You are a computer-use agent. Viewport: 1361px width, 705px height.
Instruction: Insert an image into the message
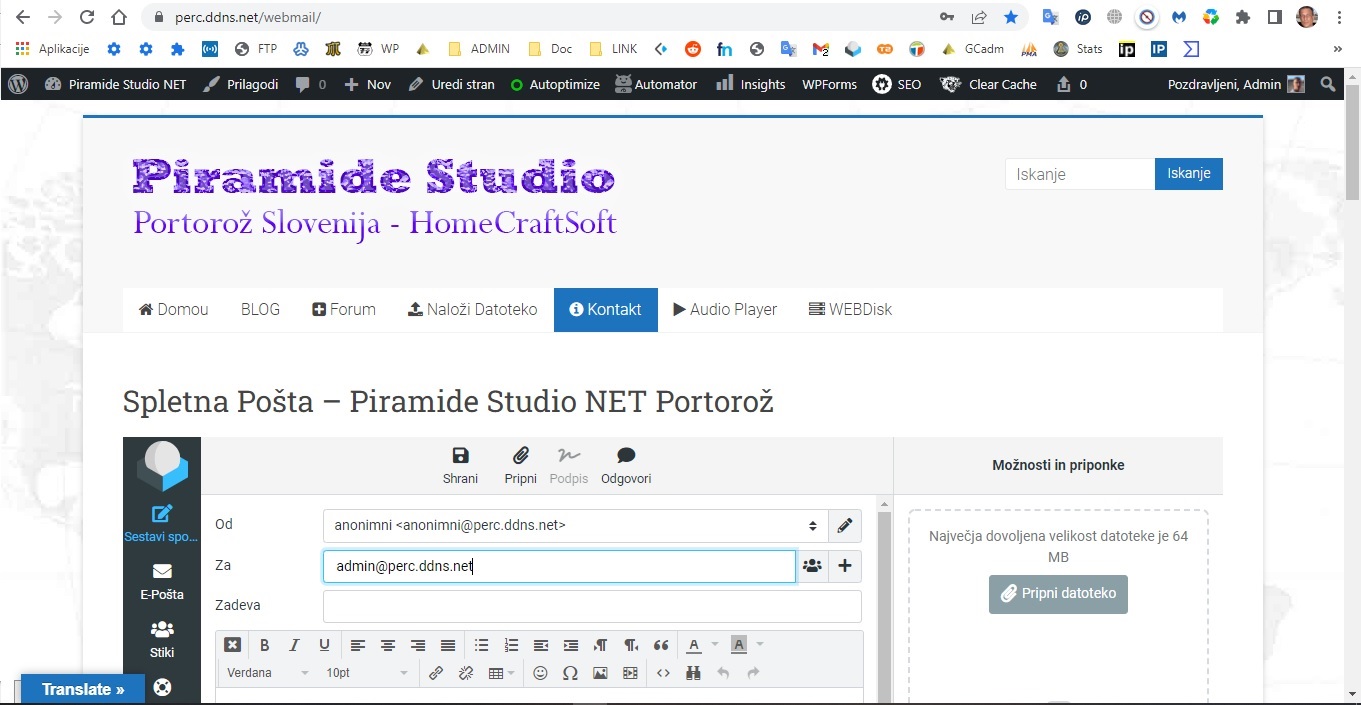[600, 673]
